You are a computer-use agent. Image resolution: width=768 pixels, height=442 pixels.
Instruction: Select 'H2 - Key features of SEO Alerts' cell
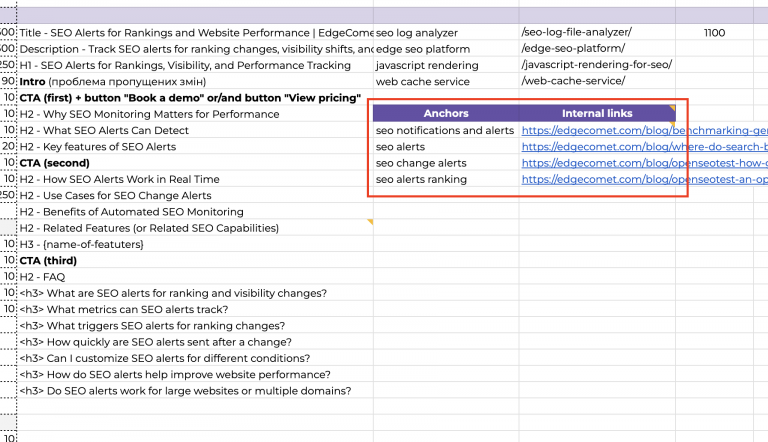195,147
